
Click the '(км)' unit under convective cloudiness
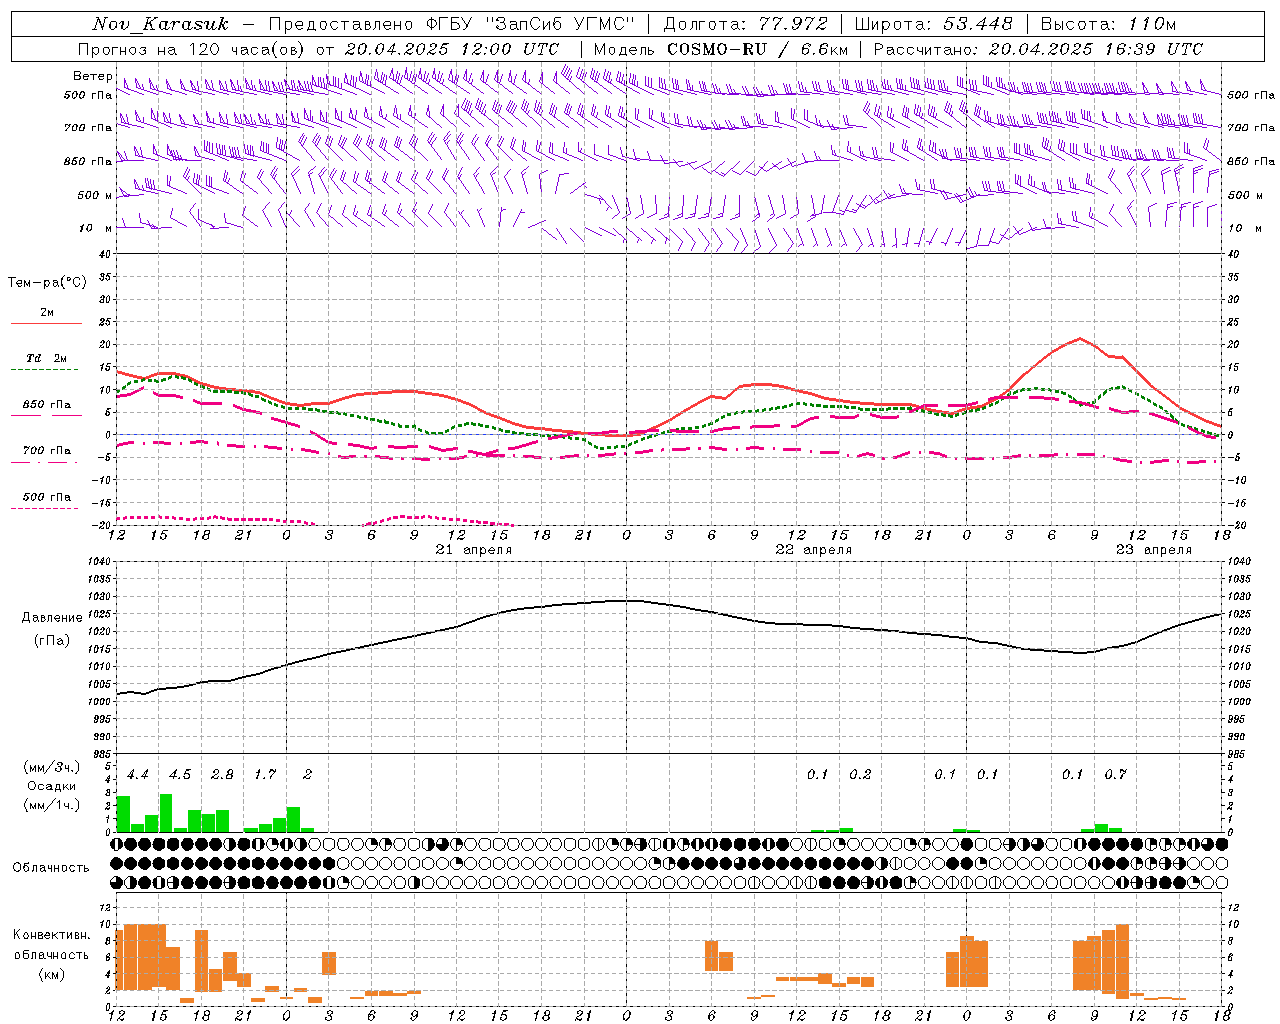click(51, 974)
